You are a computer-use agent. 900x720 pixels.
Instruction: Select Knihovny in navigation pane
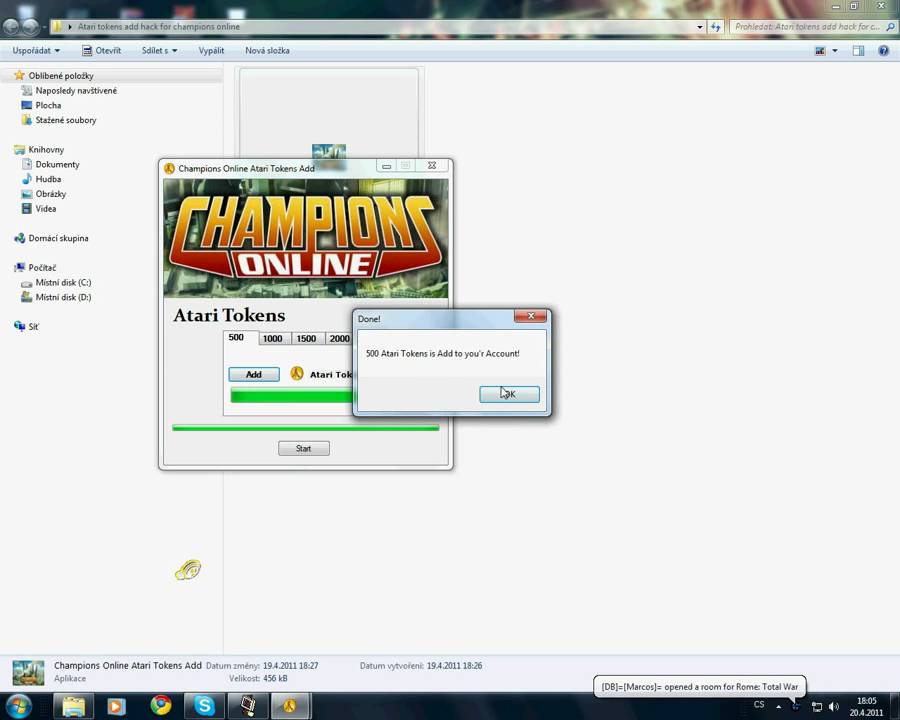coord(46,150)
